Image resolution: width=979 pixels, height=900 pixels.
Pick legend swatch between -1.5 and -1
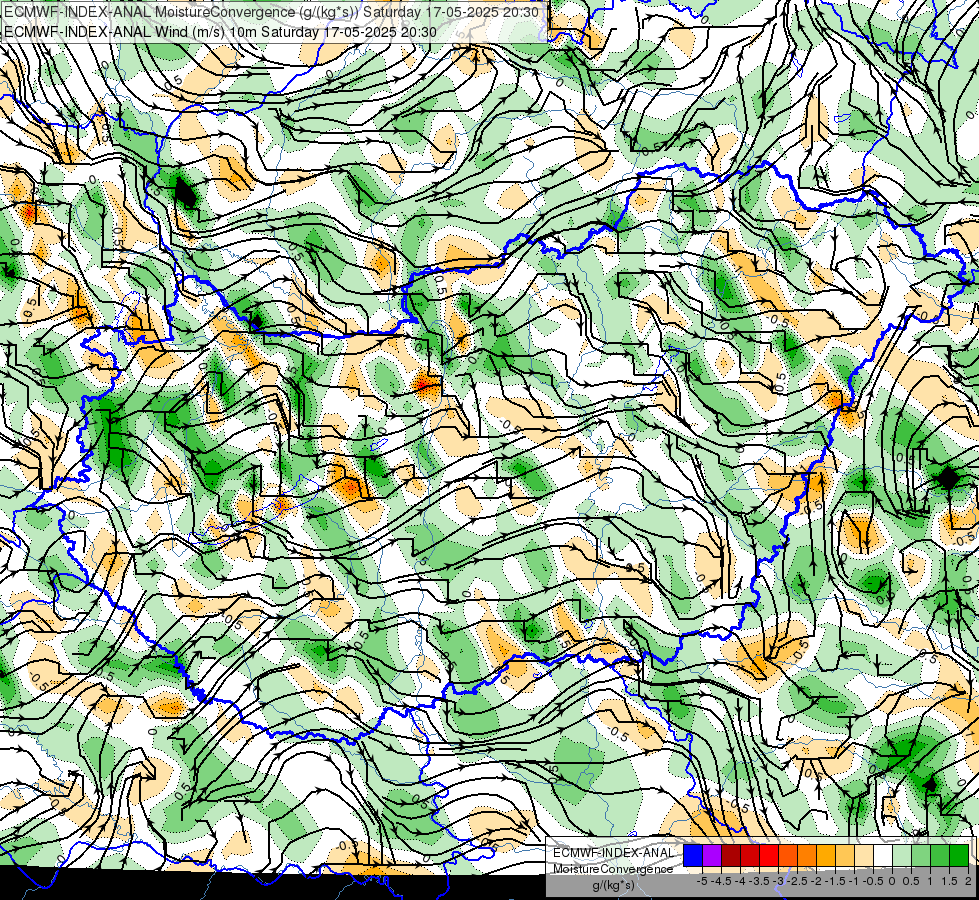click(845, 855)
